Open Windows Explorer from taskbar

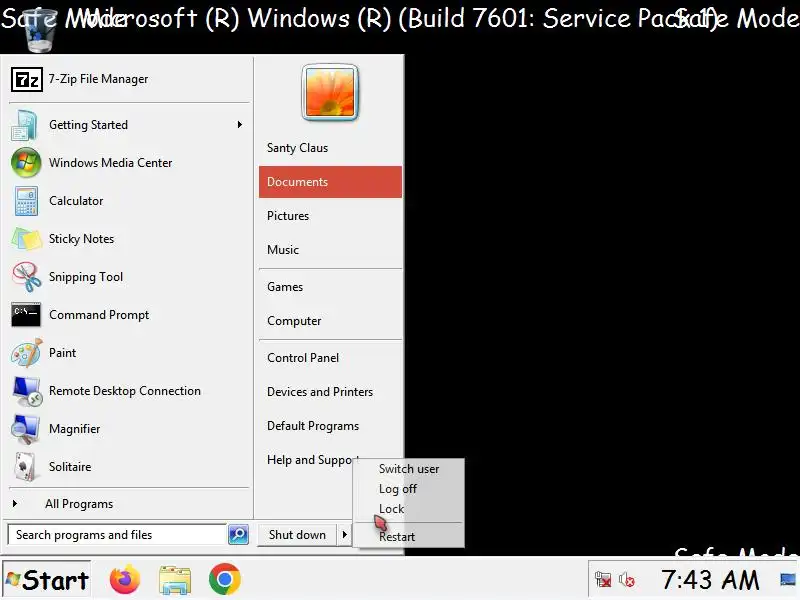click(175, 581)
